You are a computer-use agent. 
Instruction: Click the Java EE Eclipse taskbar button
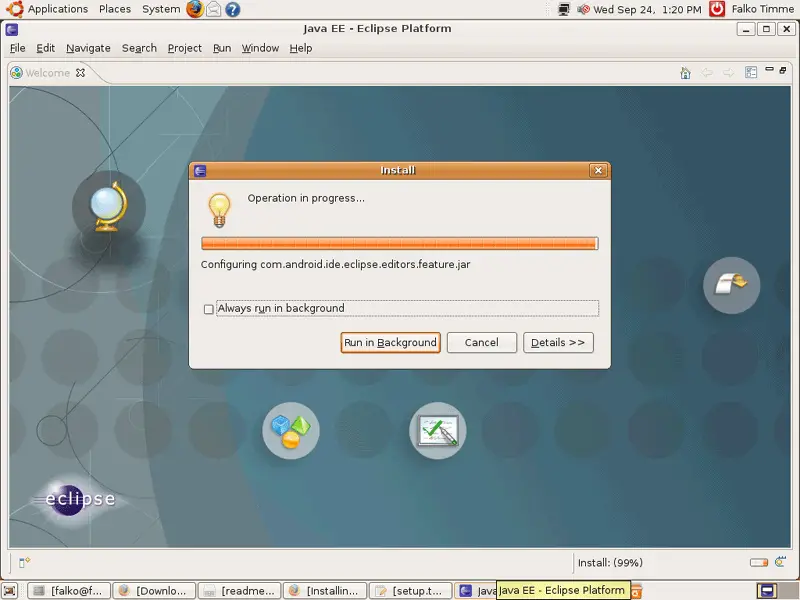[x=476, y=591]
